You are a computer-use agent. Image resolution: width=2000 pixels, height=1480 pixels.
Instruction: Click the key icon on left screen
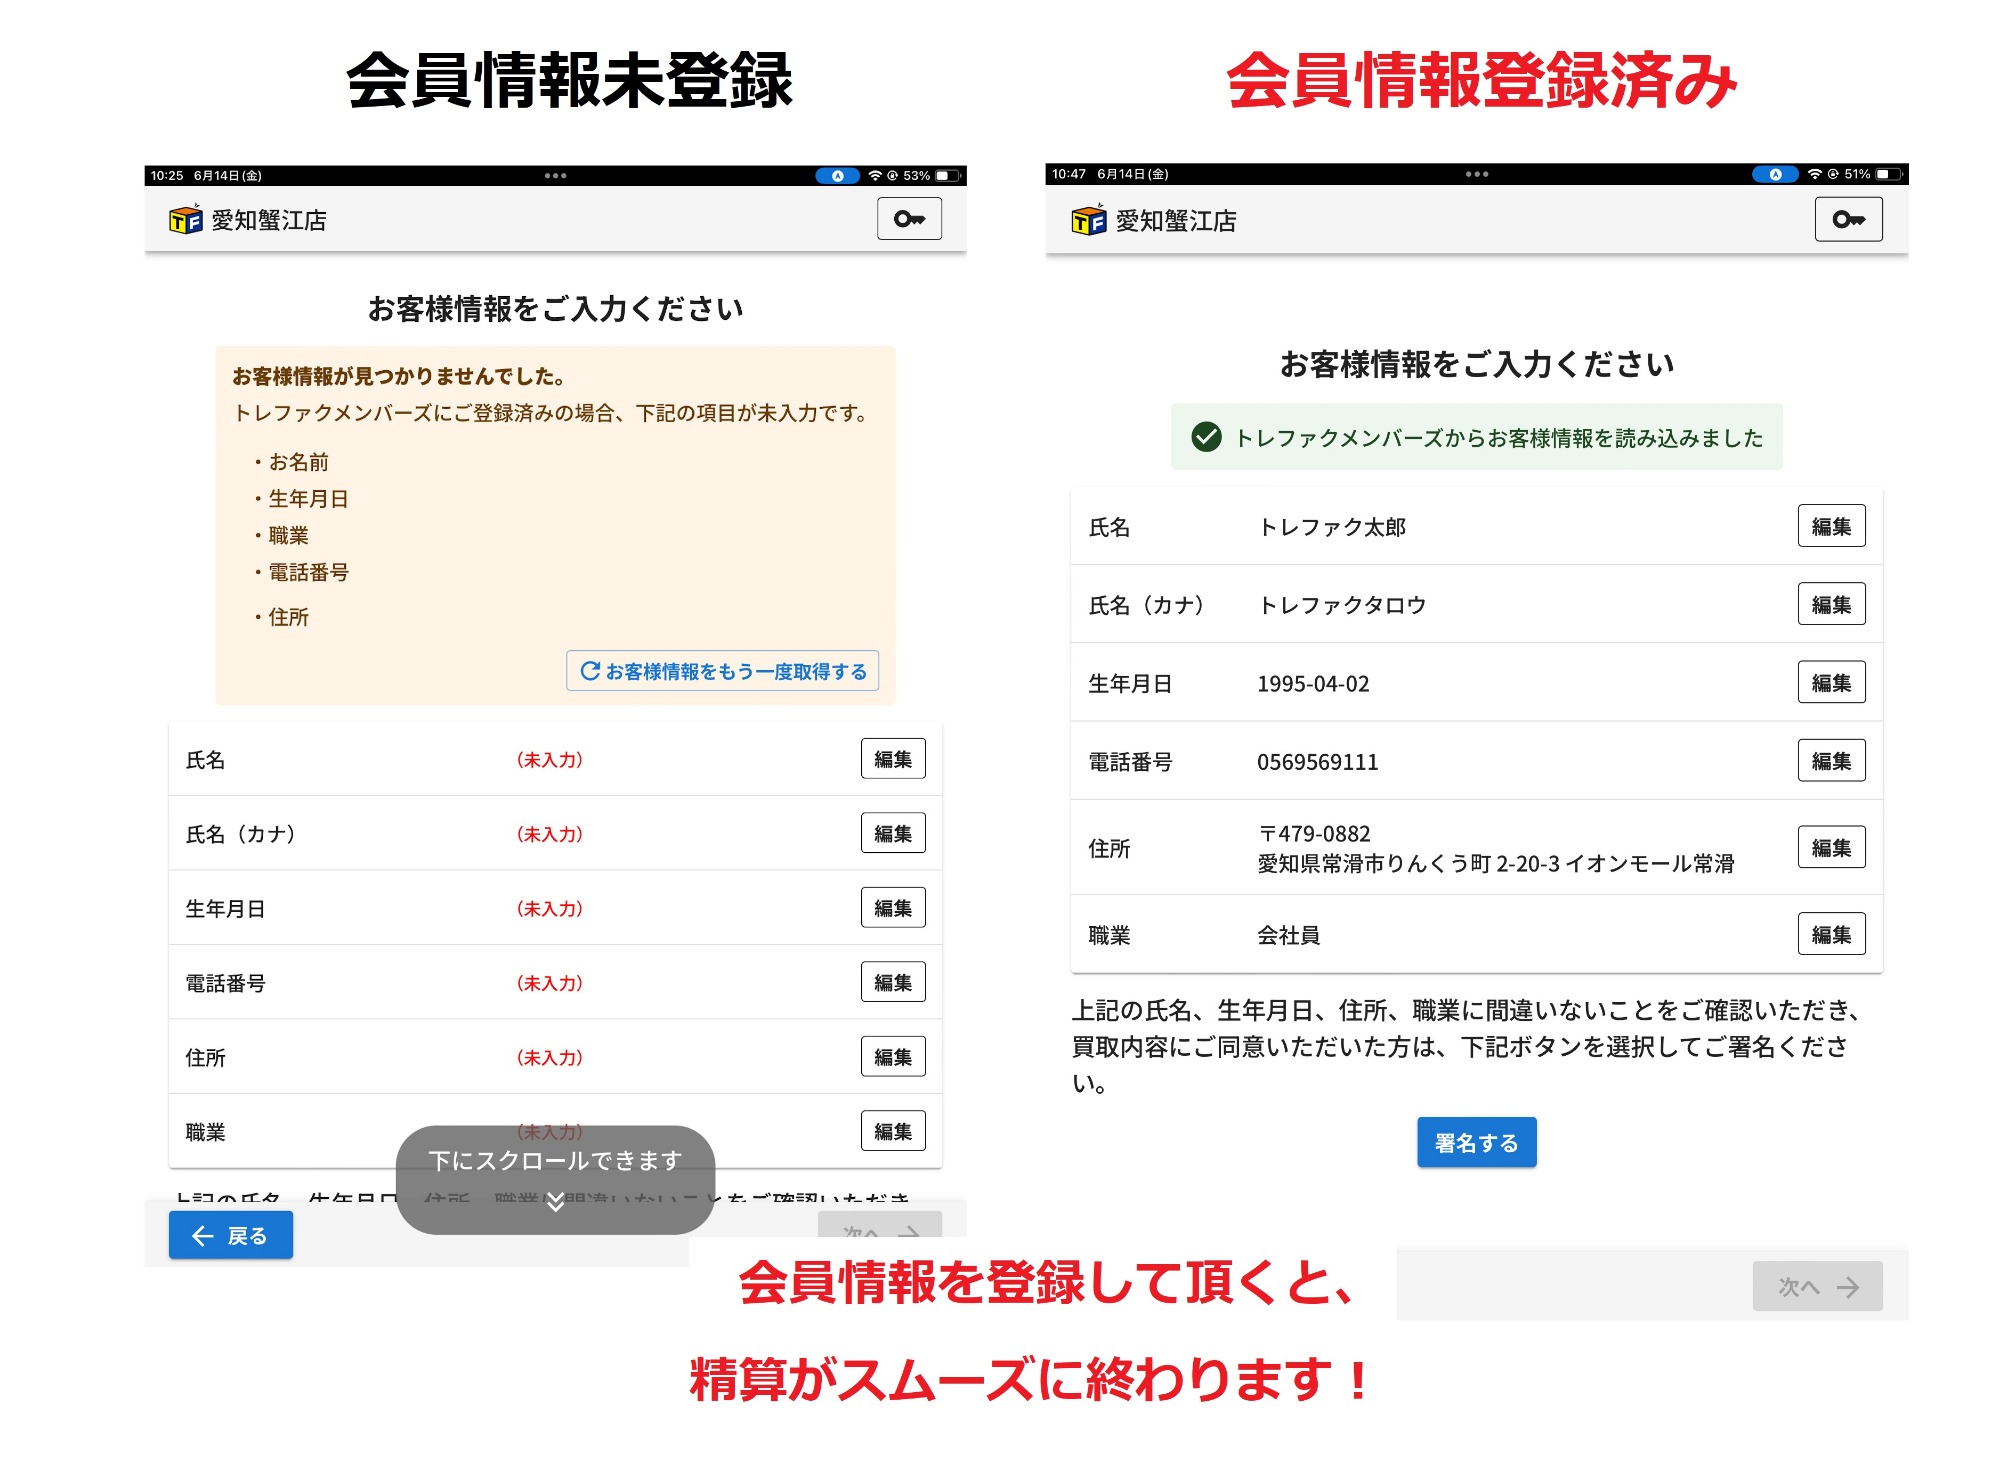coord(909,219)
